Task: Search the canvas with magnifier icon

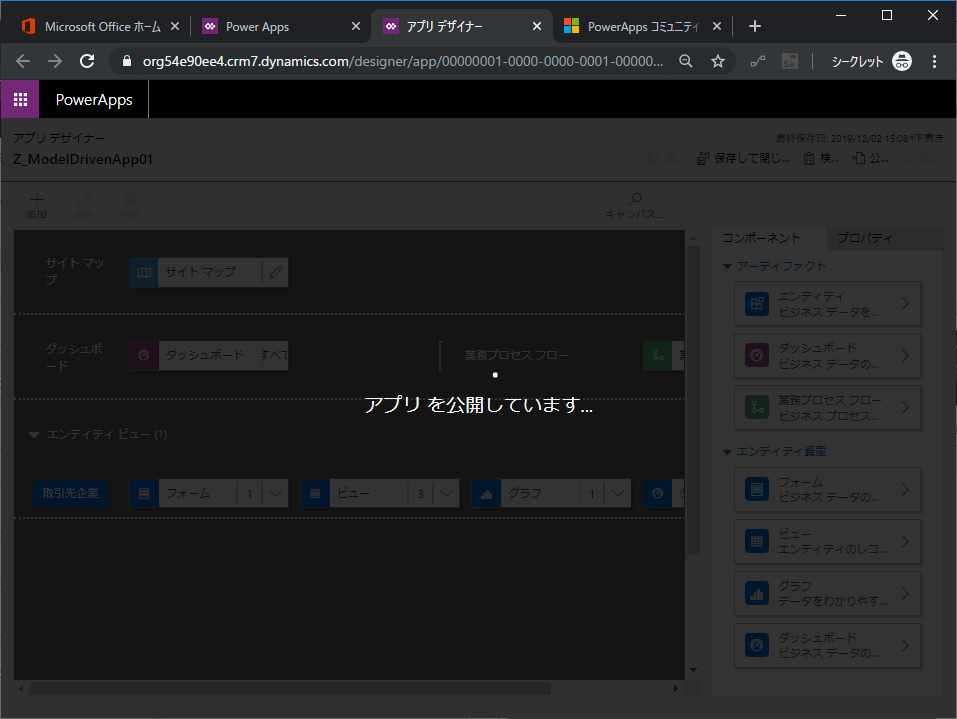Action: click(635, 199)
